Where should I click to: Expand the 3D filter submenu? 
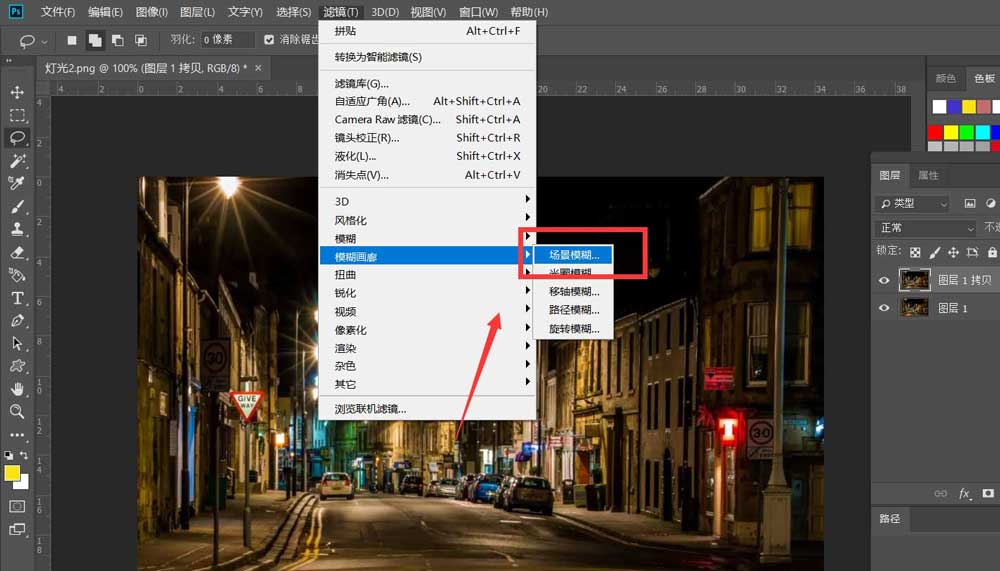pos(427,201)
